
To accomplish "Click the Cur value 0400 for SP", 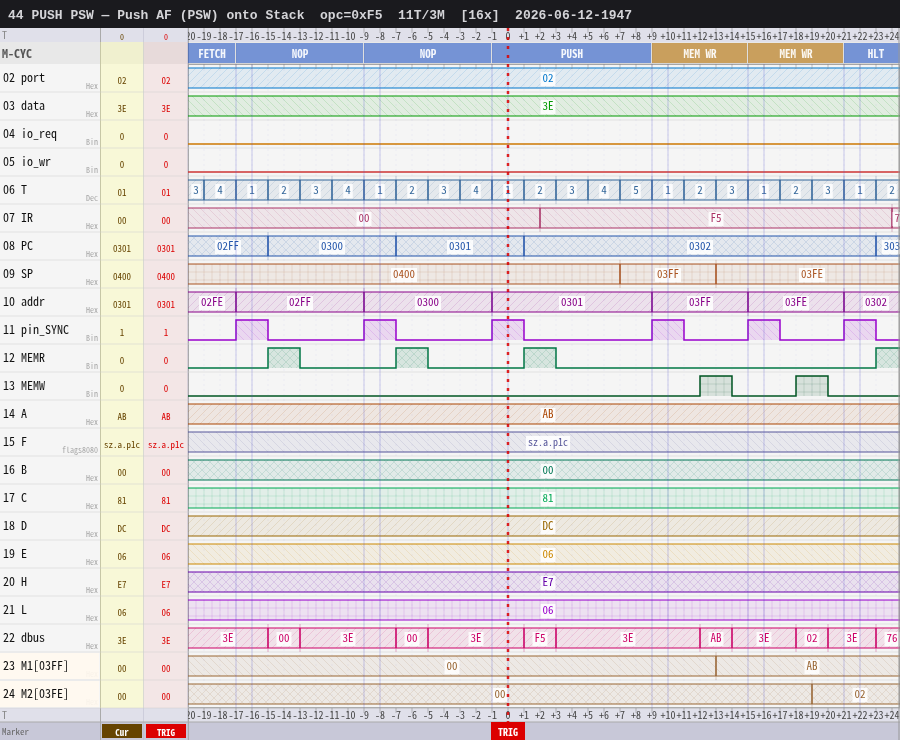I will (x=122, y=277).
